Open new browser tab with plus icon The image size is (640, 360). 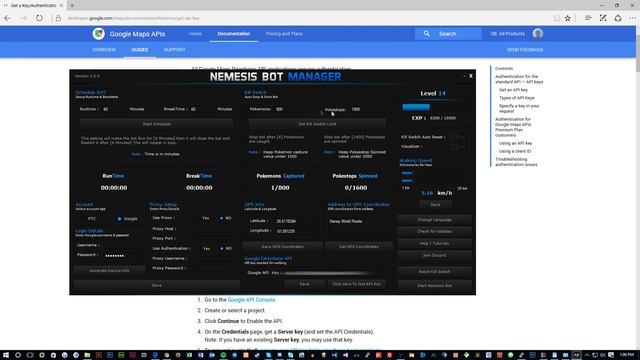pyautogui.click(x=72, y=5)
